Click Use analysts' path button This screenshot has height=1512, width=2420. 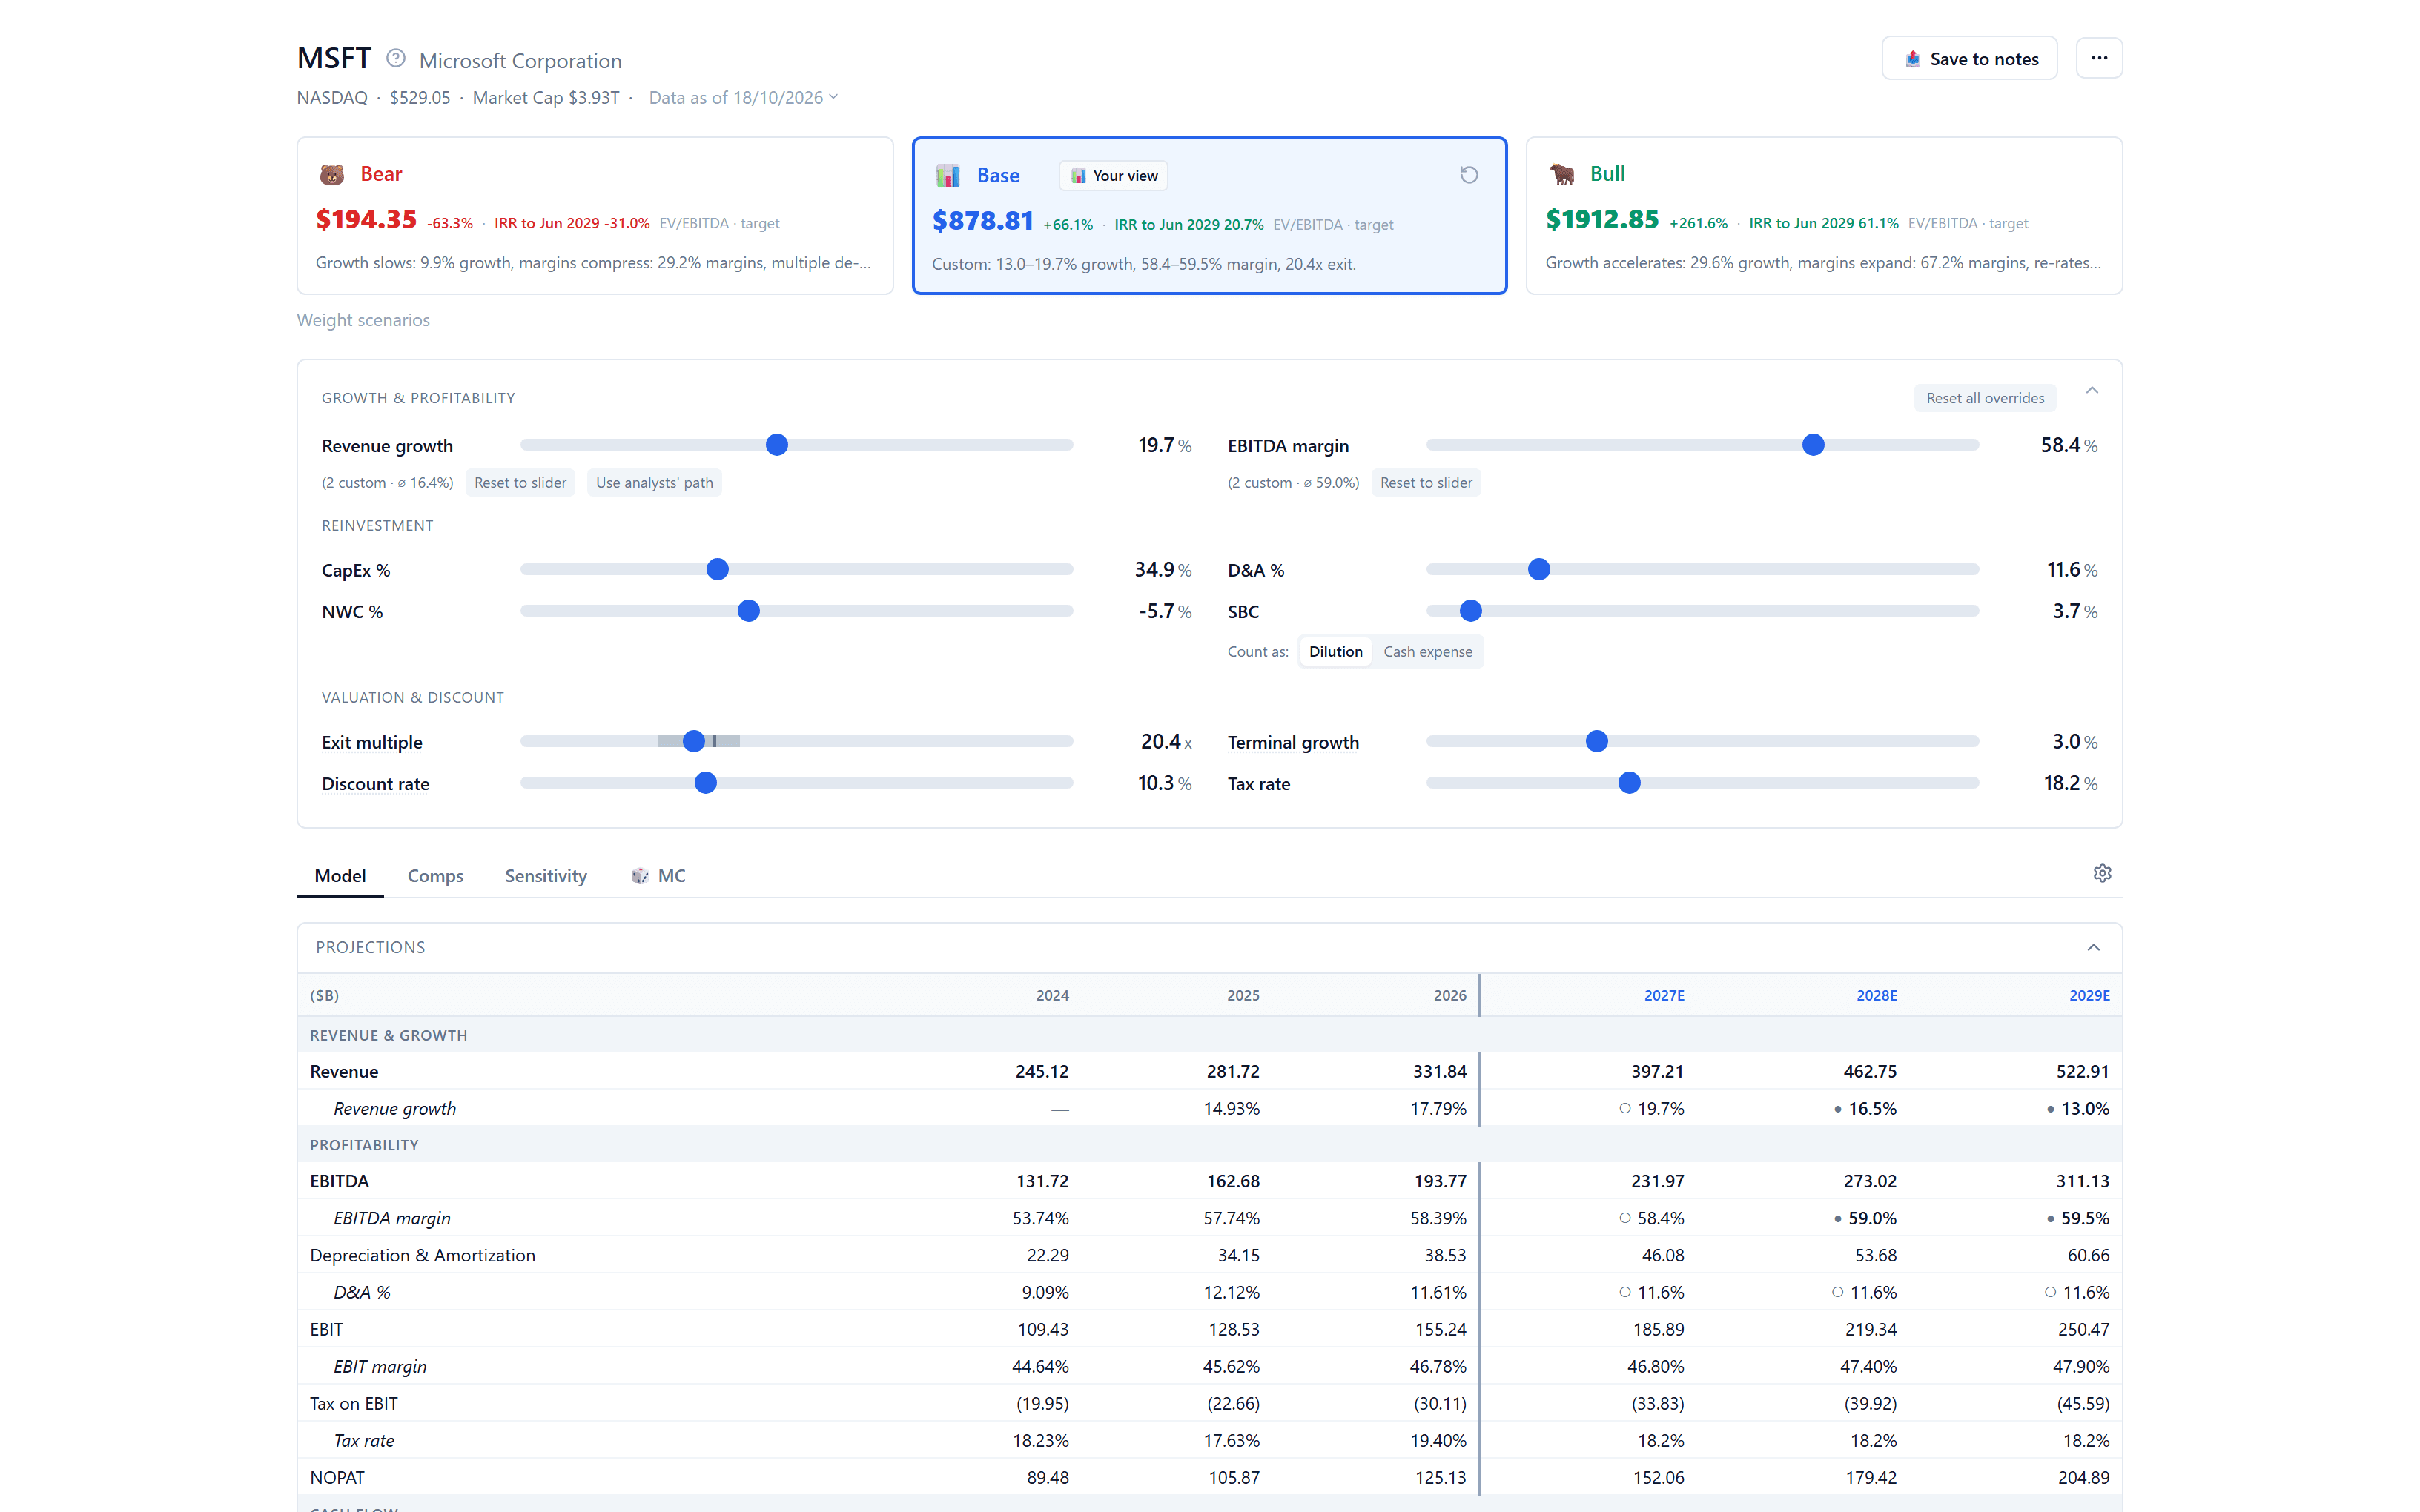[x=654, y=483]
